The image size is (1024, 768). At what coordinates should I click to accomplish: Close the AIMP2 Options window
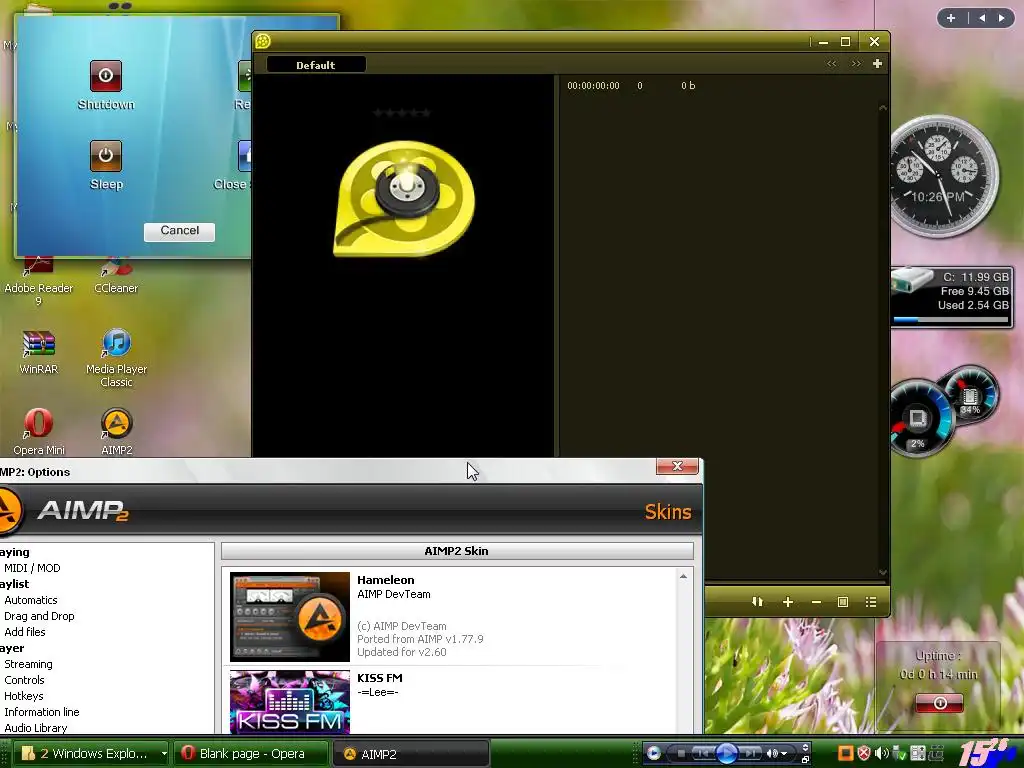[677, 466]
